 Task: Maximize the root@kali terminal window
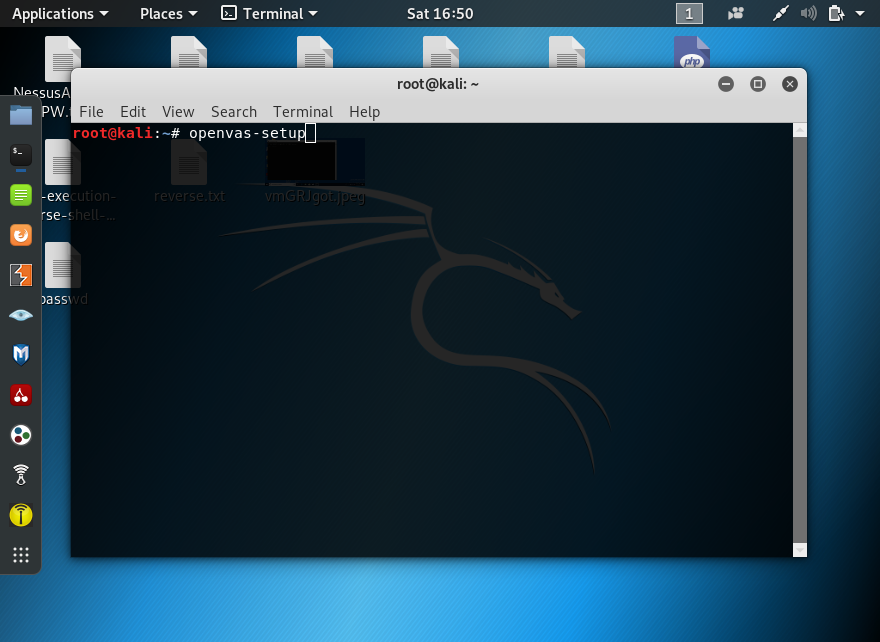pos(758,84)
